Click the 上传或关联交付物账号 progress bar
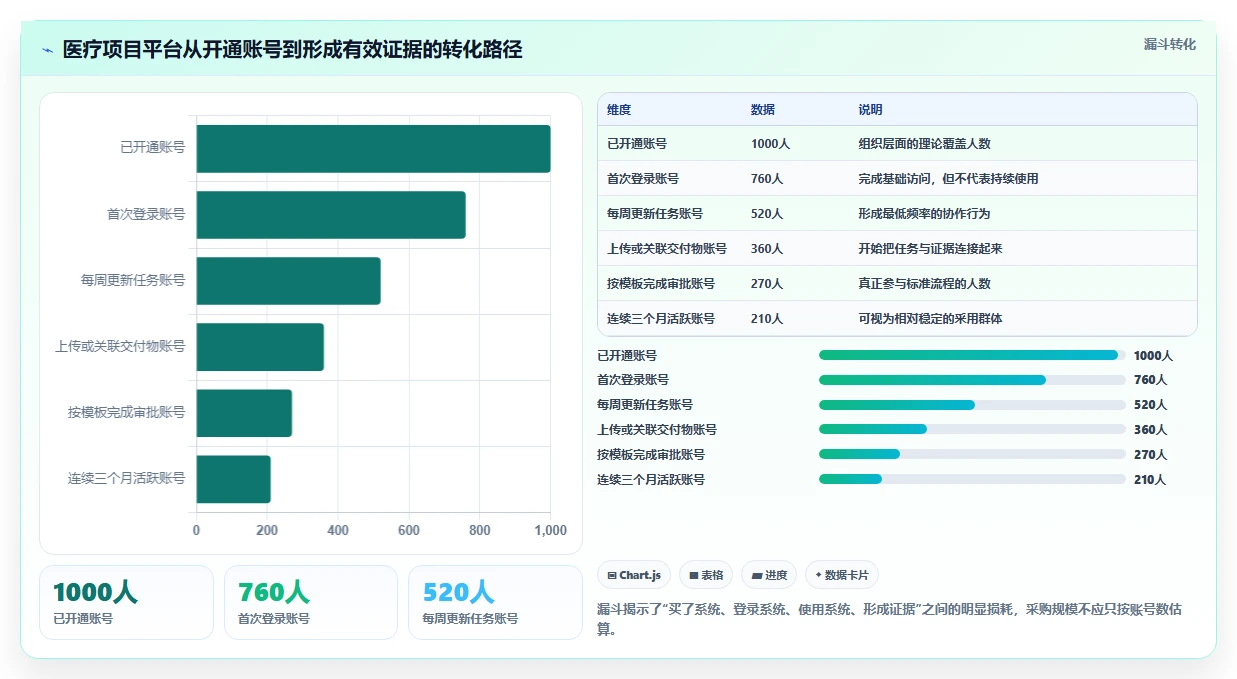This screenshot has width=1237, height=679. tap(972, 429)
